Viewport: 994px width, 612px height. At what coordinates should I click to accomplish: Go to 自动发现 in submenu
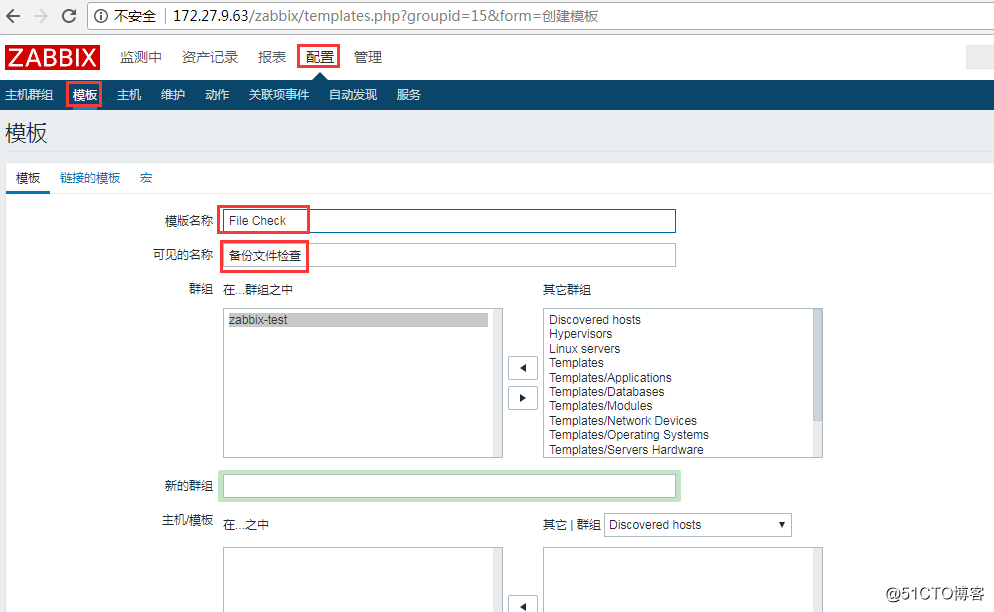click(353, 94)
